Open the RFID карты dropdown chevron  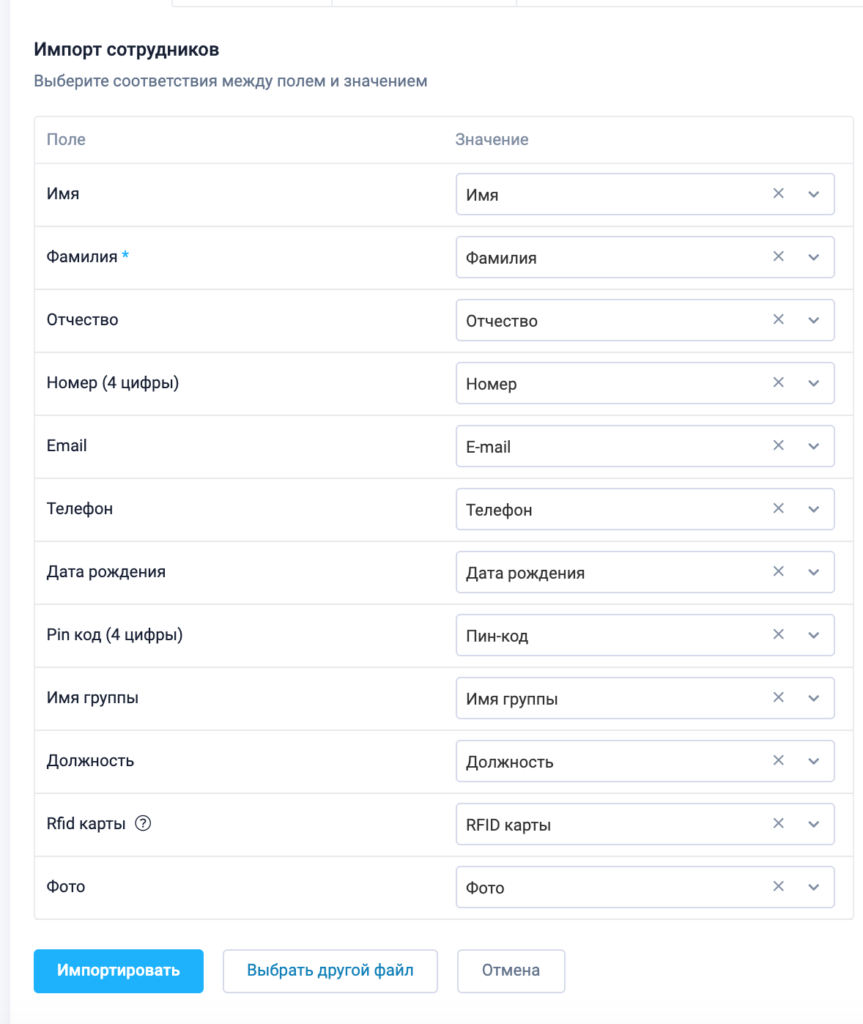813,824
